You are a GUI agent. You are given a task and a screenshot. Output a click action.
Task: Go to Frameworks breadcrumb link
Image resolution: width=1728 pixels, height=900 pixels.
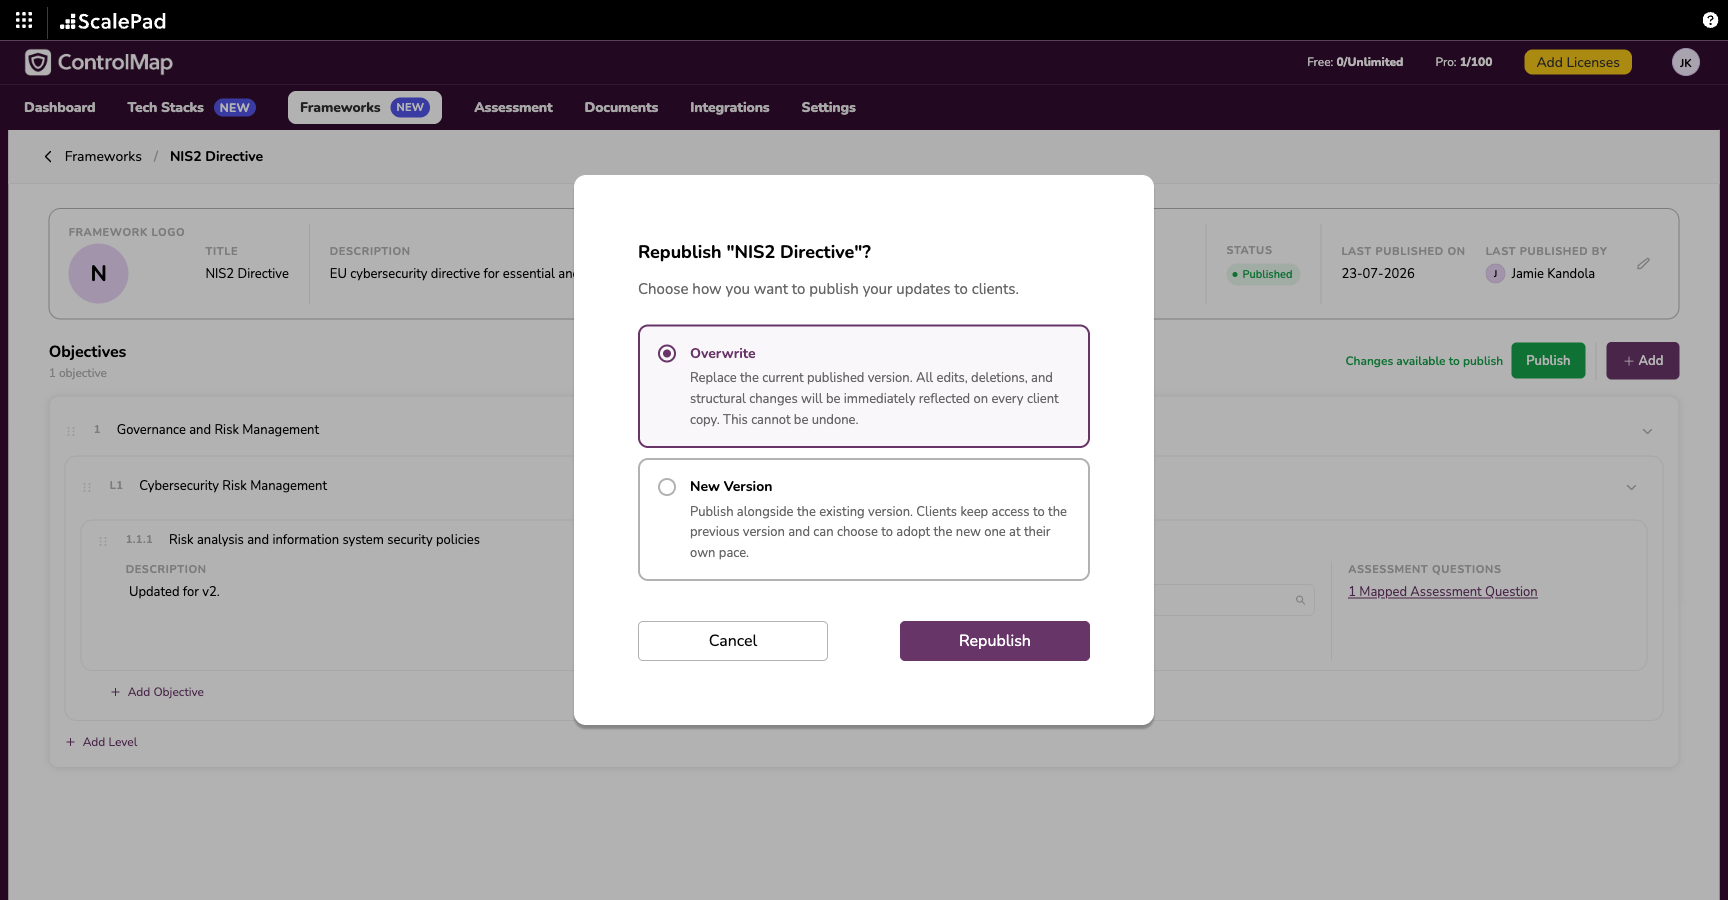tap(103, 156)
